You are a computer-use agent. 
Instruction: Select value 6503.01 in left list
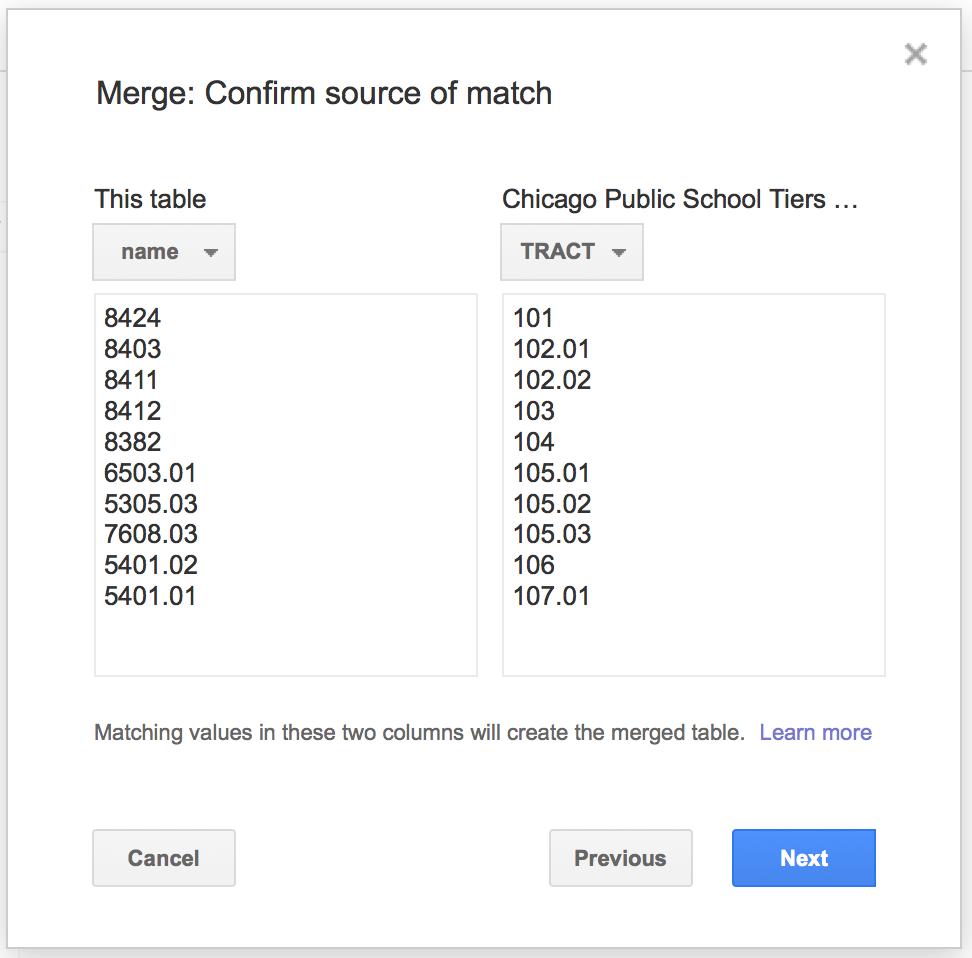[150, 473]
